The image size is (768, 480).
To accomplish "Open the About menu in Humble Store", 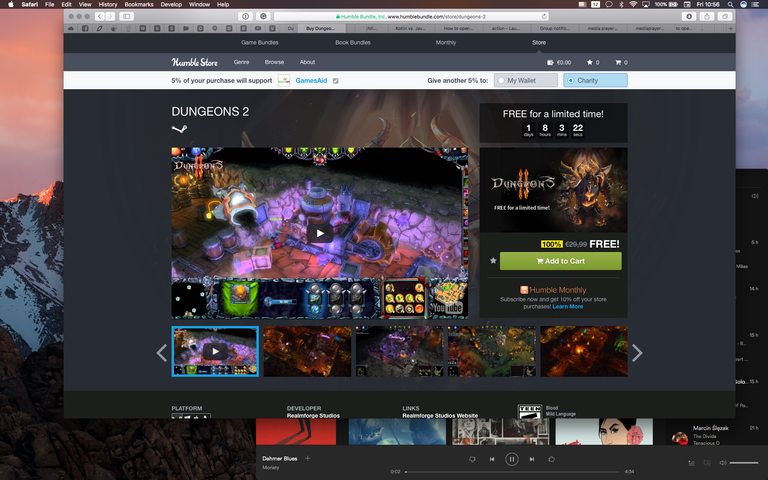I will pyautogui.click(x=307, y=62).
